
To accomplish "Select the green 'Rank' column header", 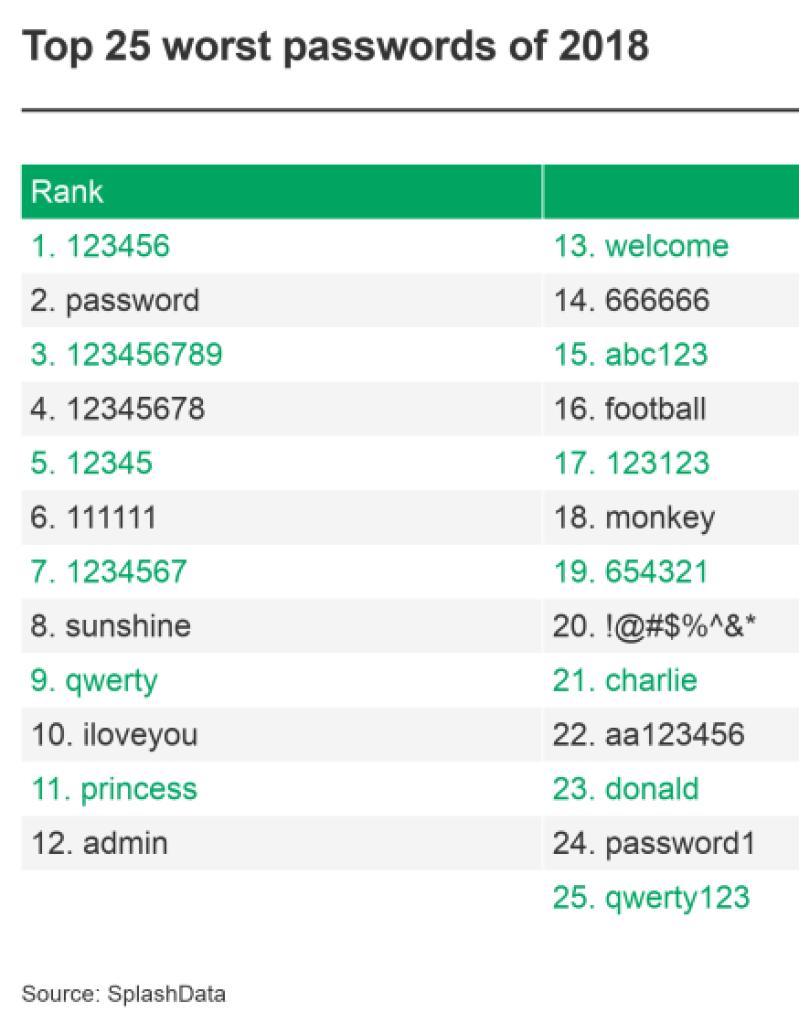I will click(x=67, y=191).
